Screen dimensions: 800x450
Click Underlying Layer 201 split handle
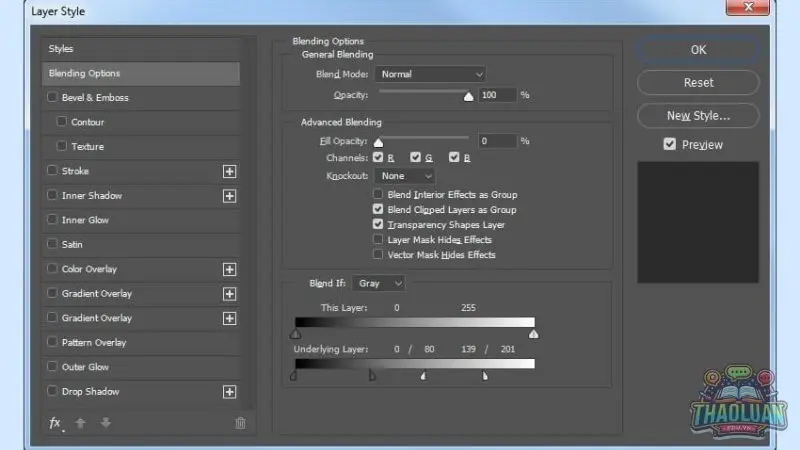[485, 376]
